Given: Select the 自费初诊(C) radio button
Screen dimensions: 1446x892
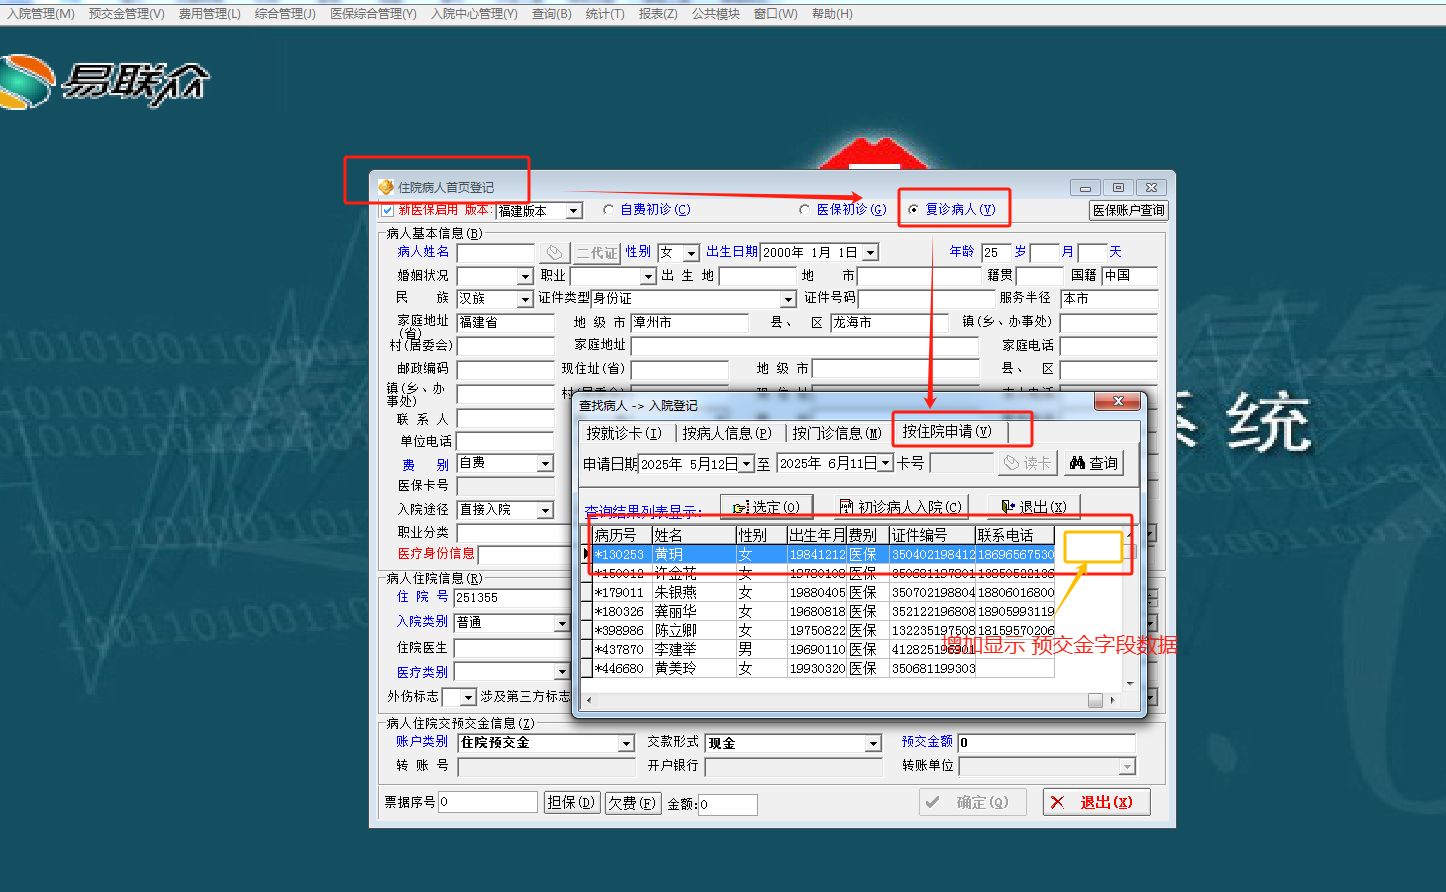Looking at the screenshot, I should click(608, 210).
